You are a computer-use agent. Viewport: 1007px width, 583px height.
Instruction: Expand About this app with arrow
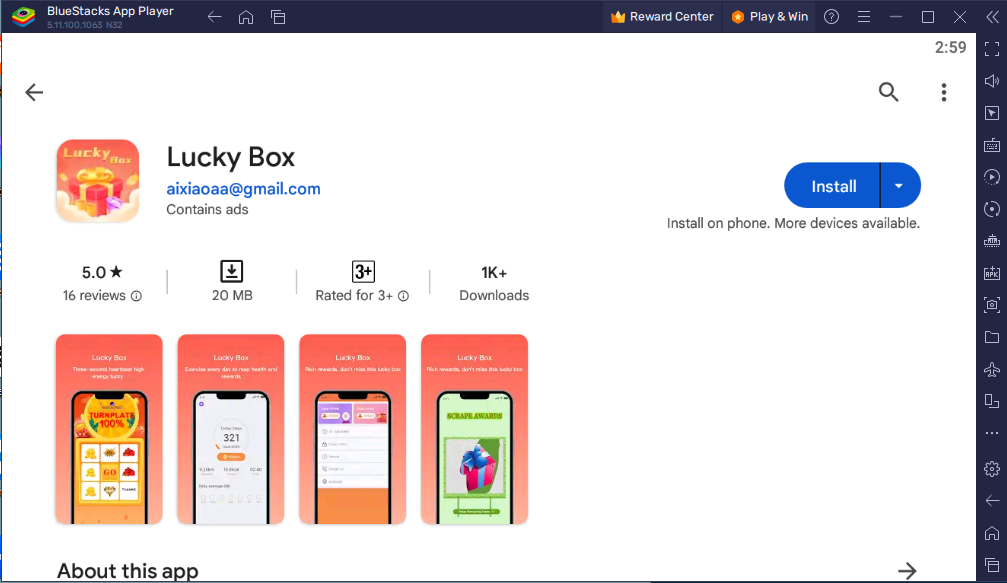[907, 570]
